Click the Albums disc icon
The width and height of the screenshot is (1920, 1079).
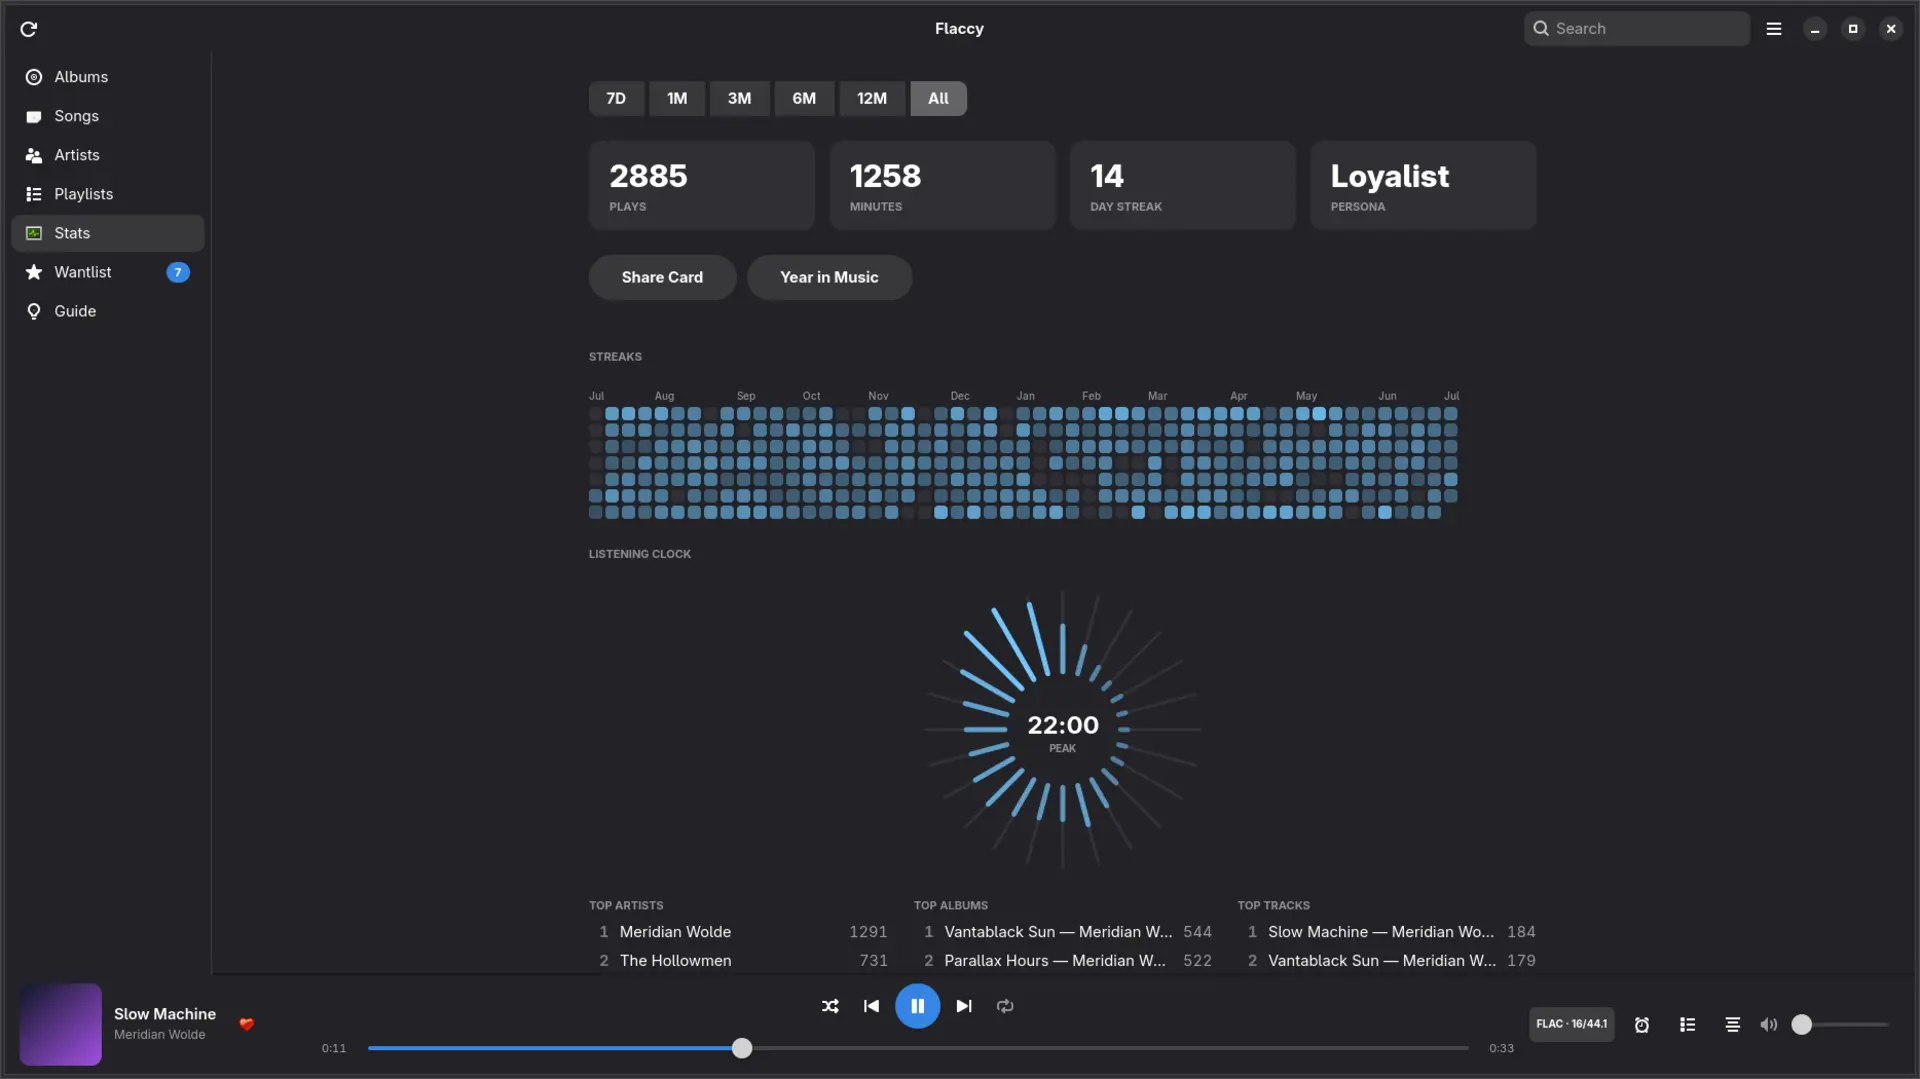point(34,77)
